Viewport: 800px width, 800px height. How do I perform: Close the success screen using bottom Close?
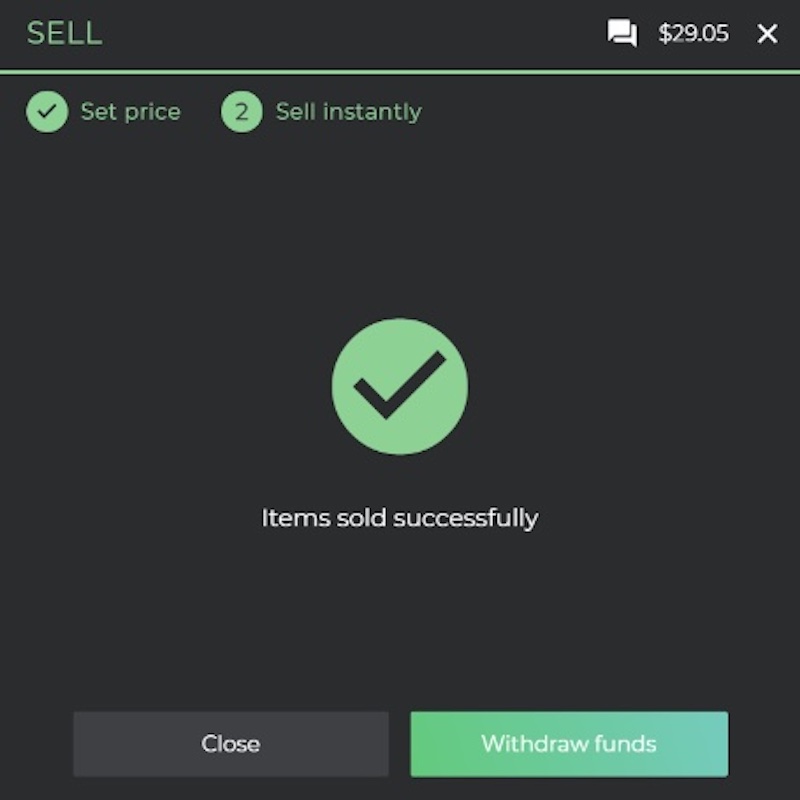[x=231, y=744]
